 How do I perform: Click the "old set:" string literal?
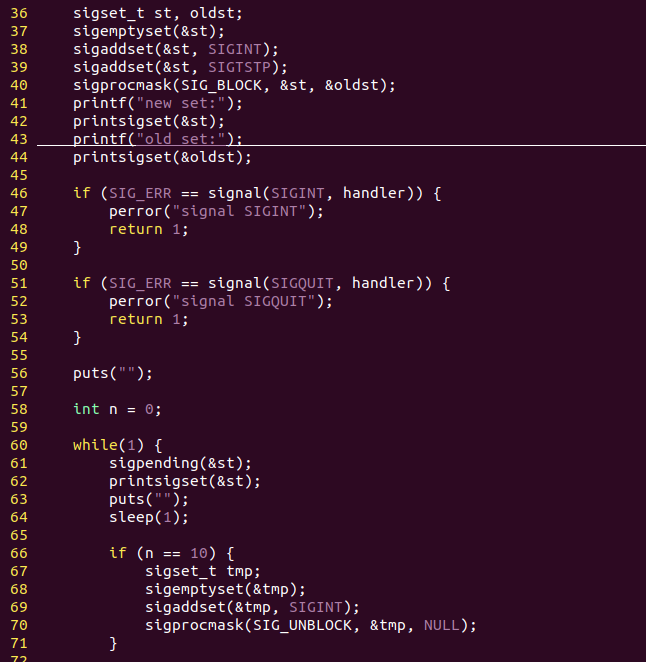[186, 139]
